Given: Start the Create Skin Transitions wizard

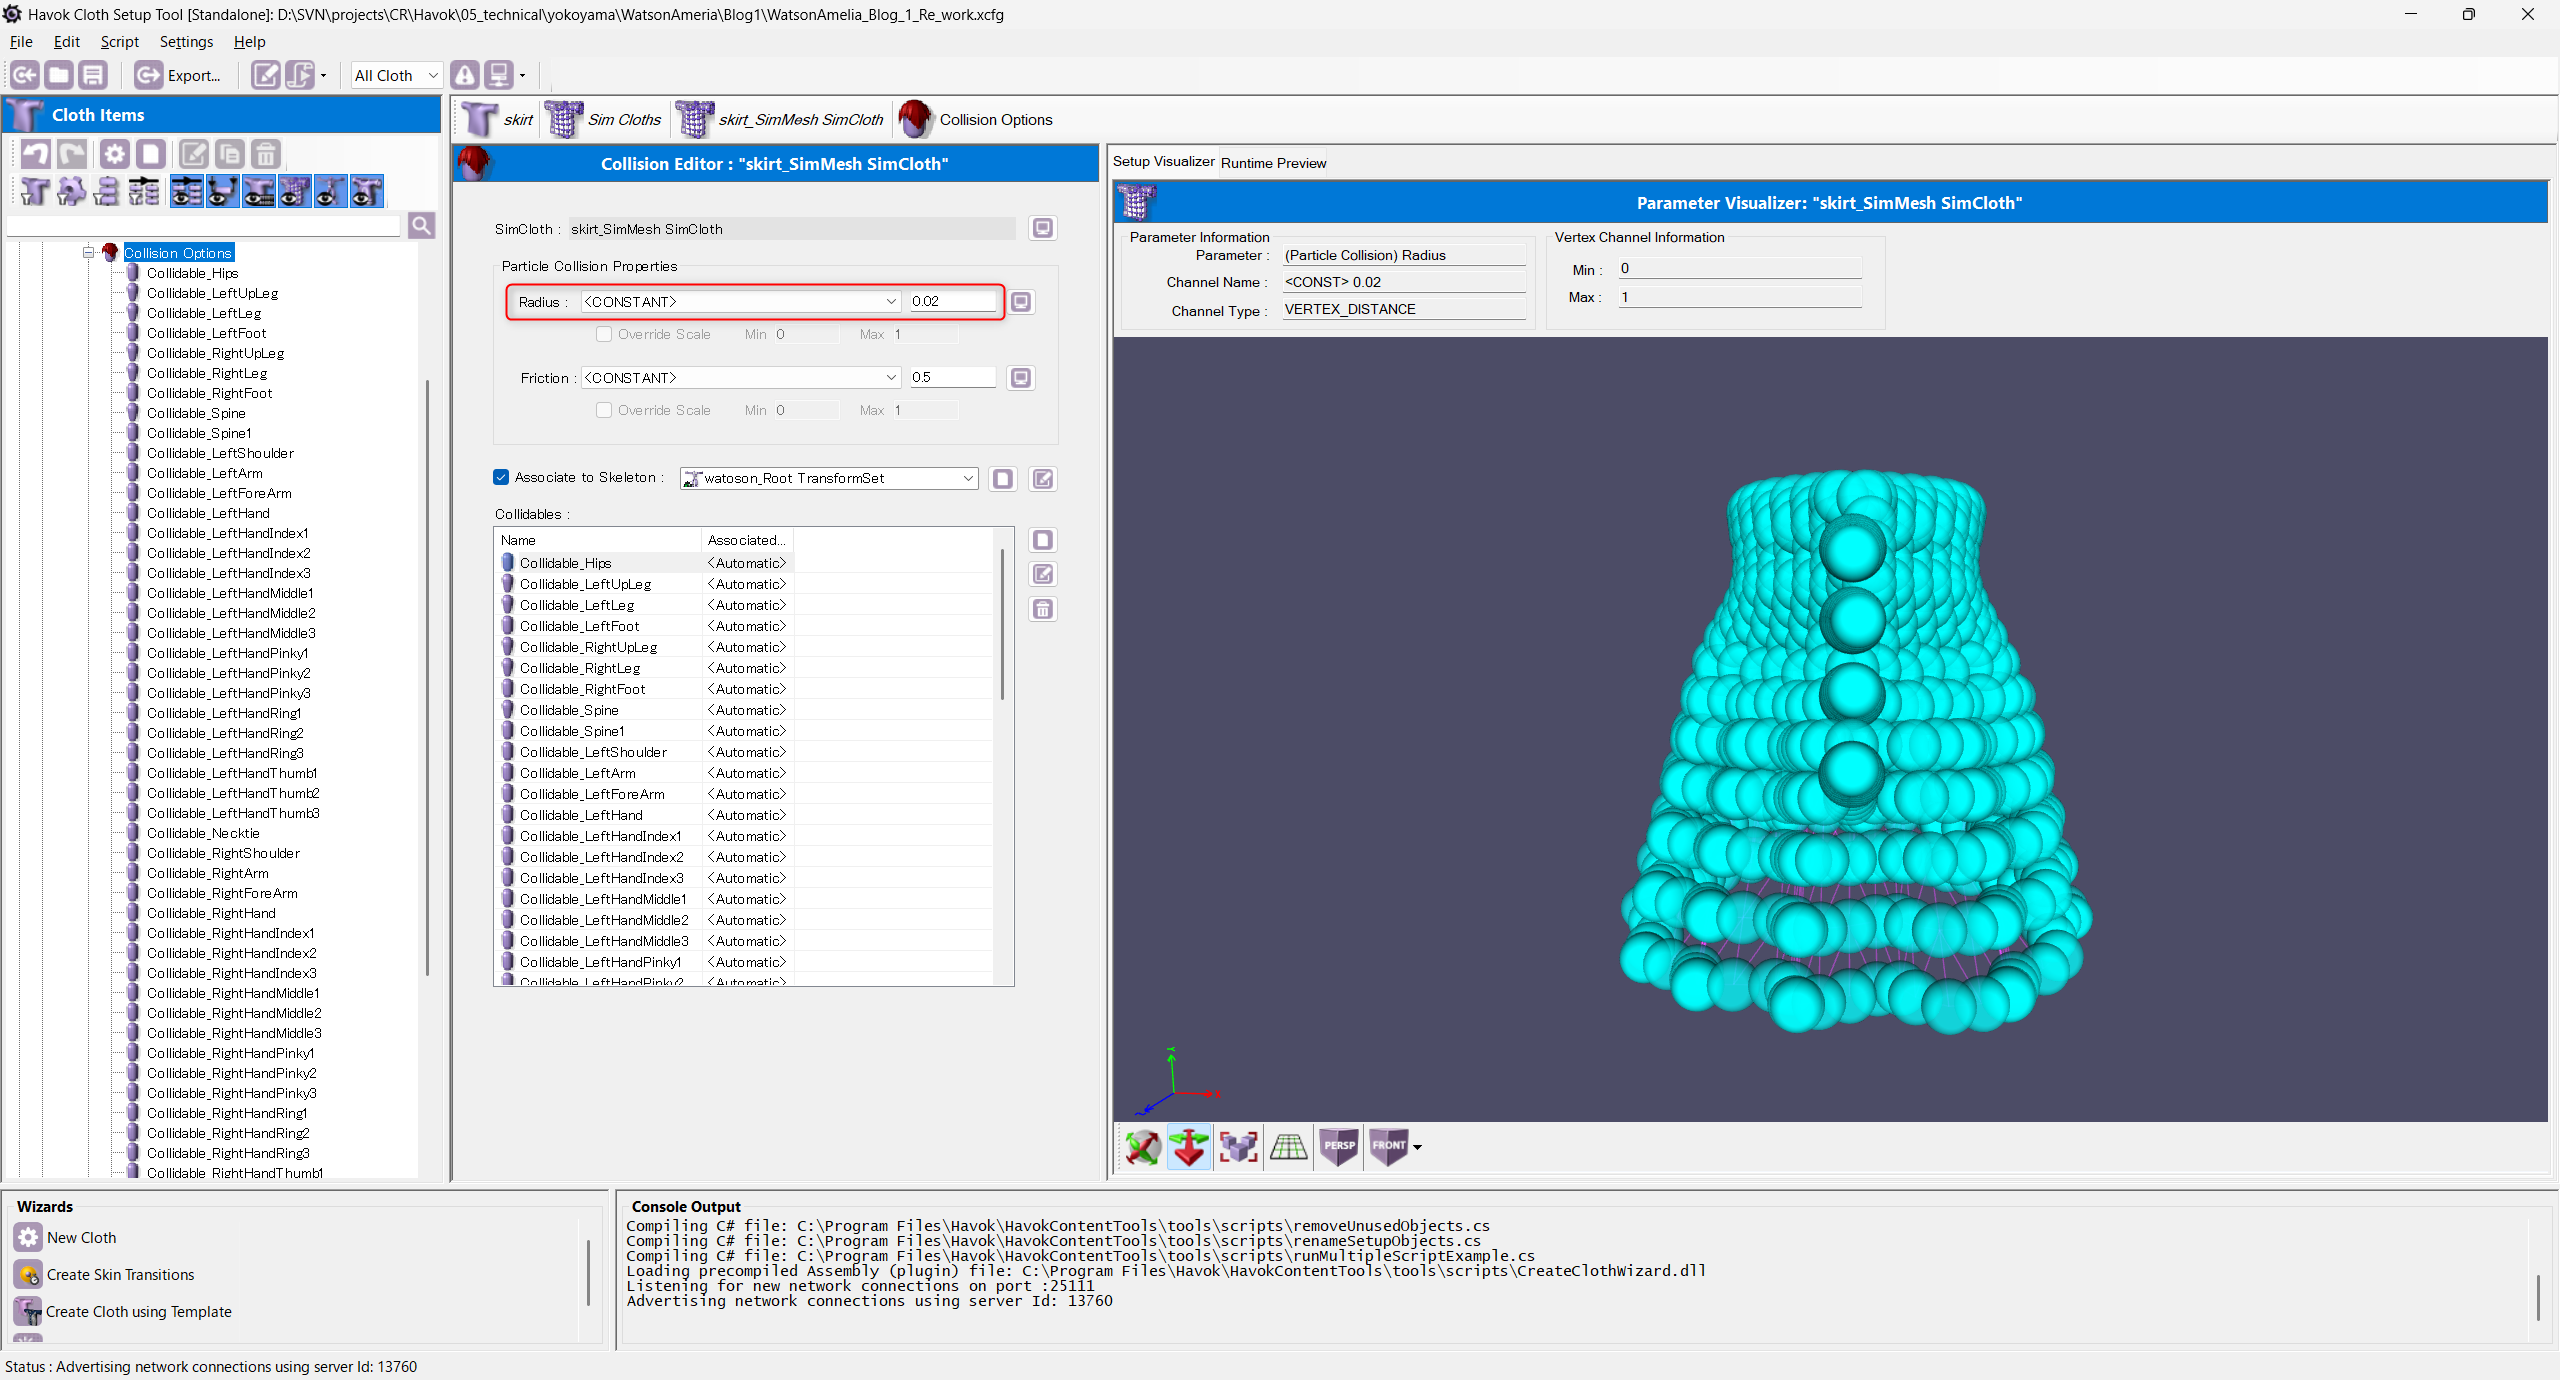Looking at the screenshot, I should (x=105, y=1275).
